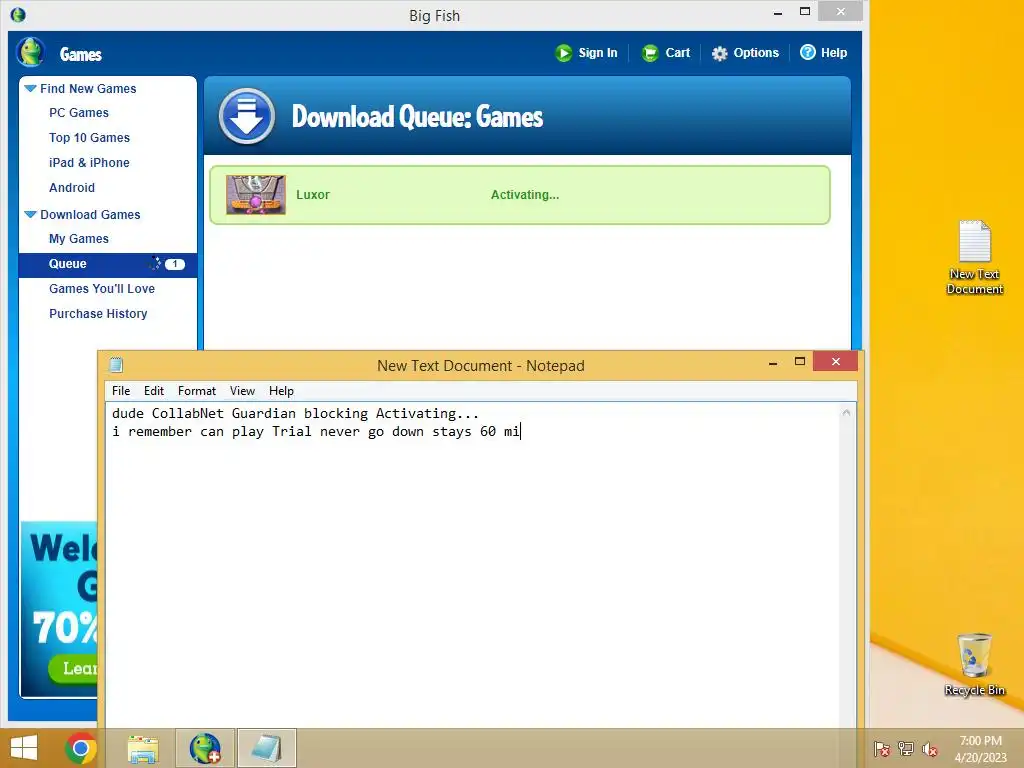This screenshot has height=768, width=1024.
Task: Click the Luxor game title
Action: [313, 195]
